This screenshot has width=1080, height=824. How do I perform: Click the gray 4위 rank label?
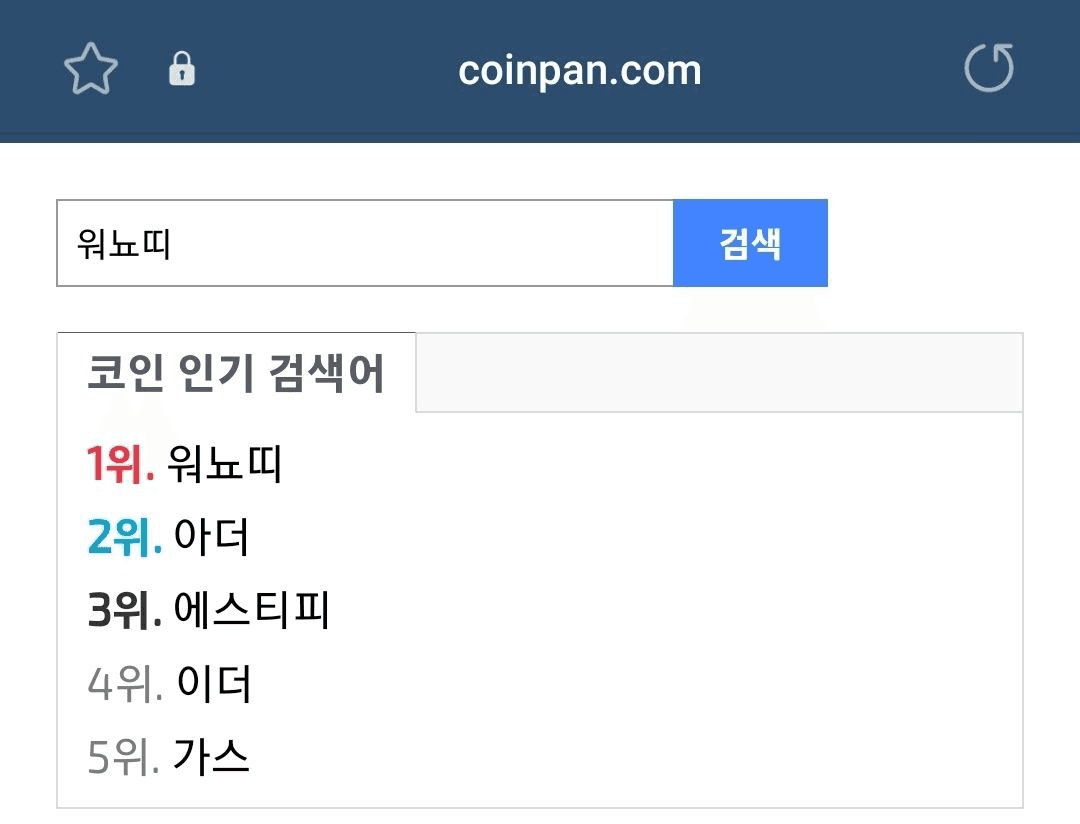tap(125, 685)
